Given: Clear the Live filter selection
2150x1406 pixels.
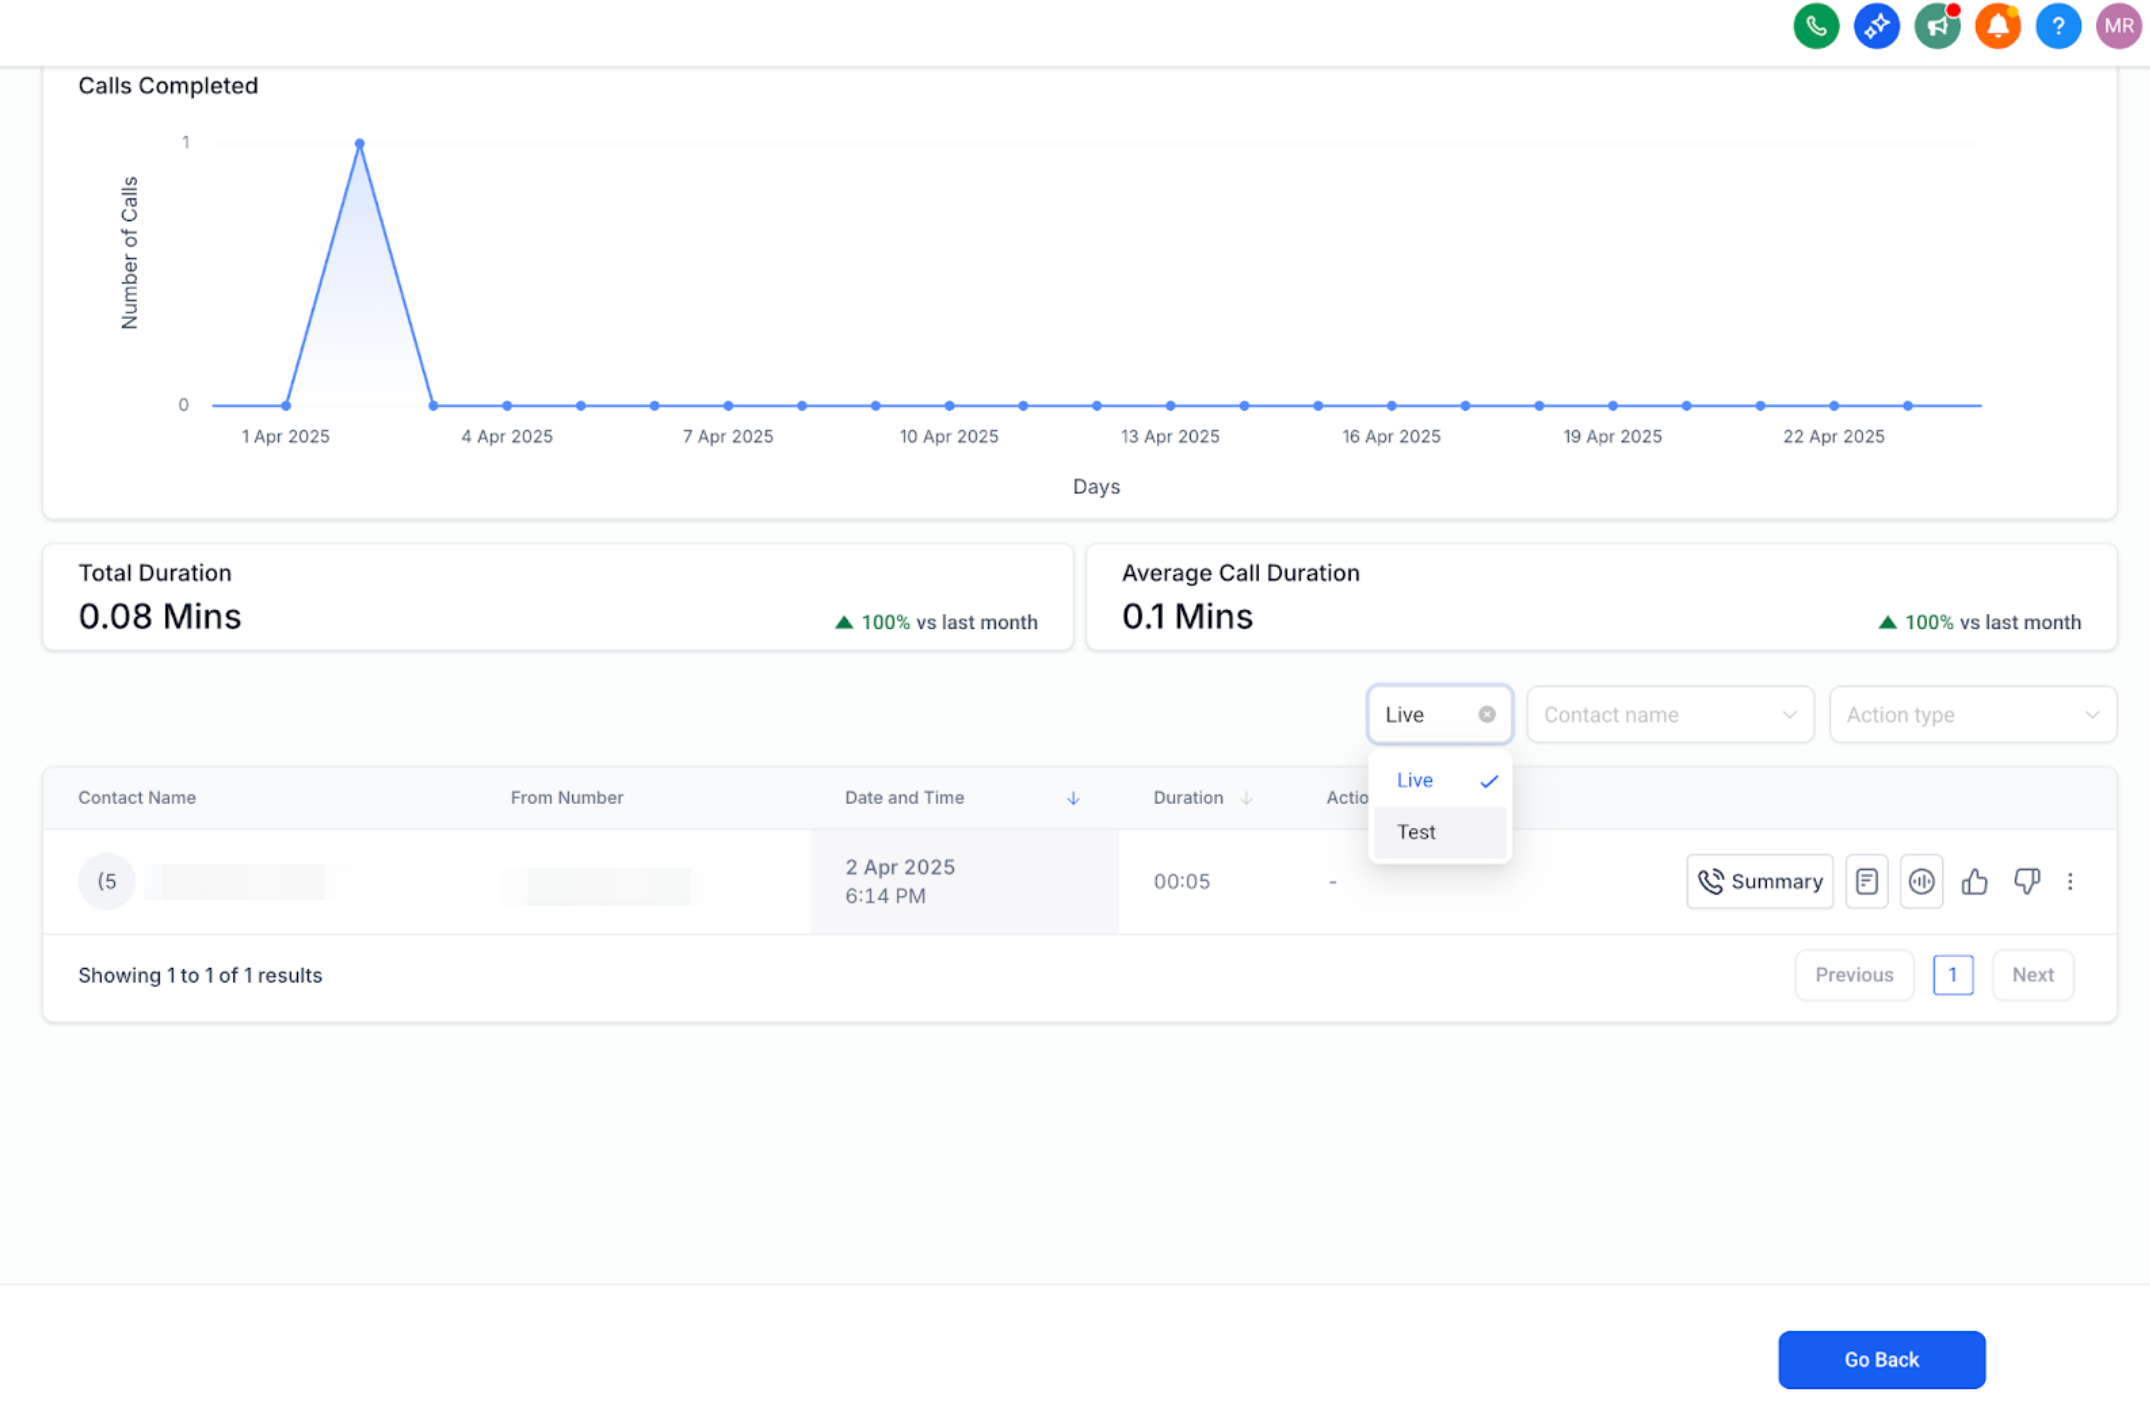Looking at the screenshot, I should 1487,714.
